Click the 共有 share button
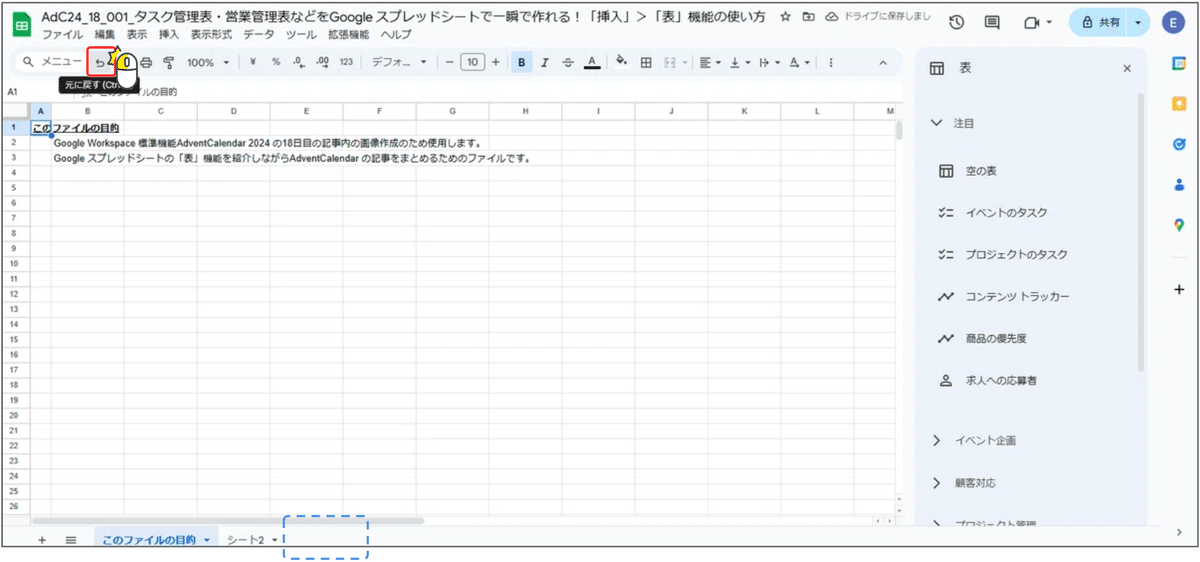 (1100, 22)
